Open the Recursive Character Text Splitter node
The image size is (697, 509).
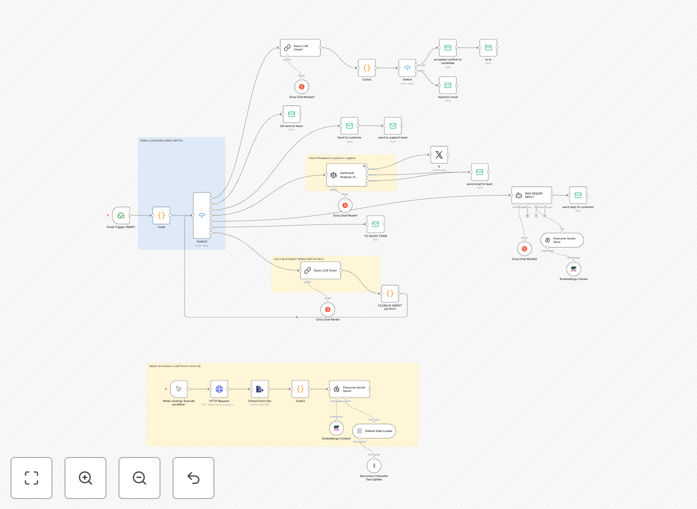(x=374, y=466)
